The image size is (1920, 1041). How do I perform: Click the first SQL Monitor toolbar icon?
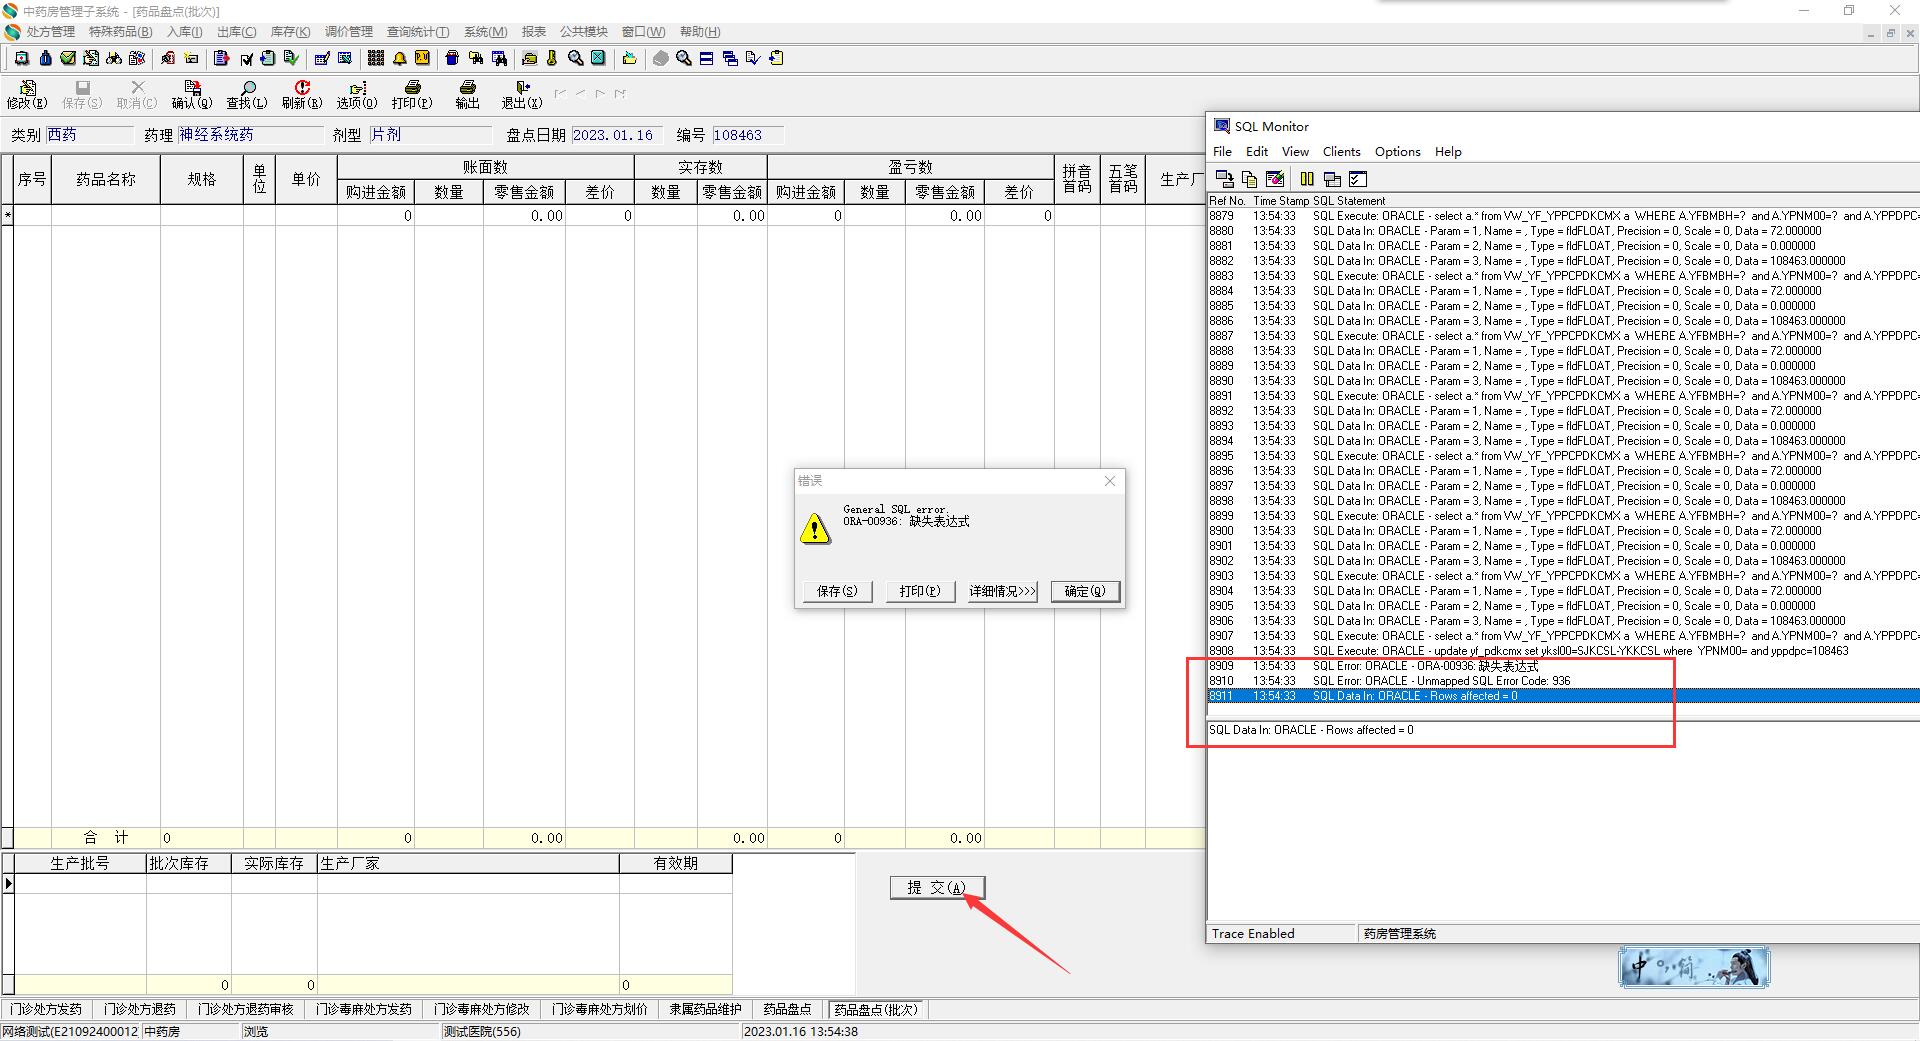tap(1224, 179)
